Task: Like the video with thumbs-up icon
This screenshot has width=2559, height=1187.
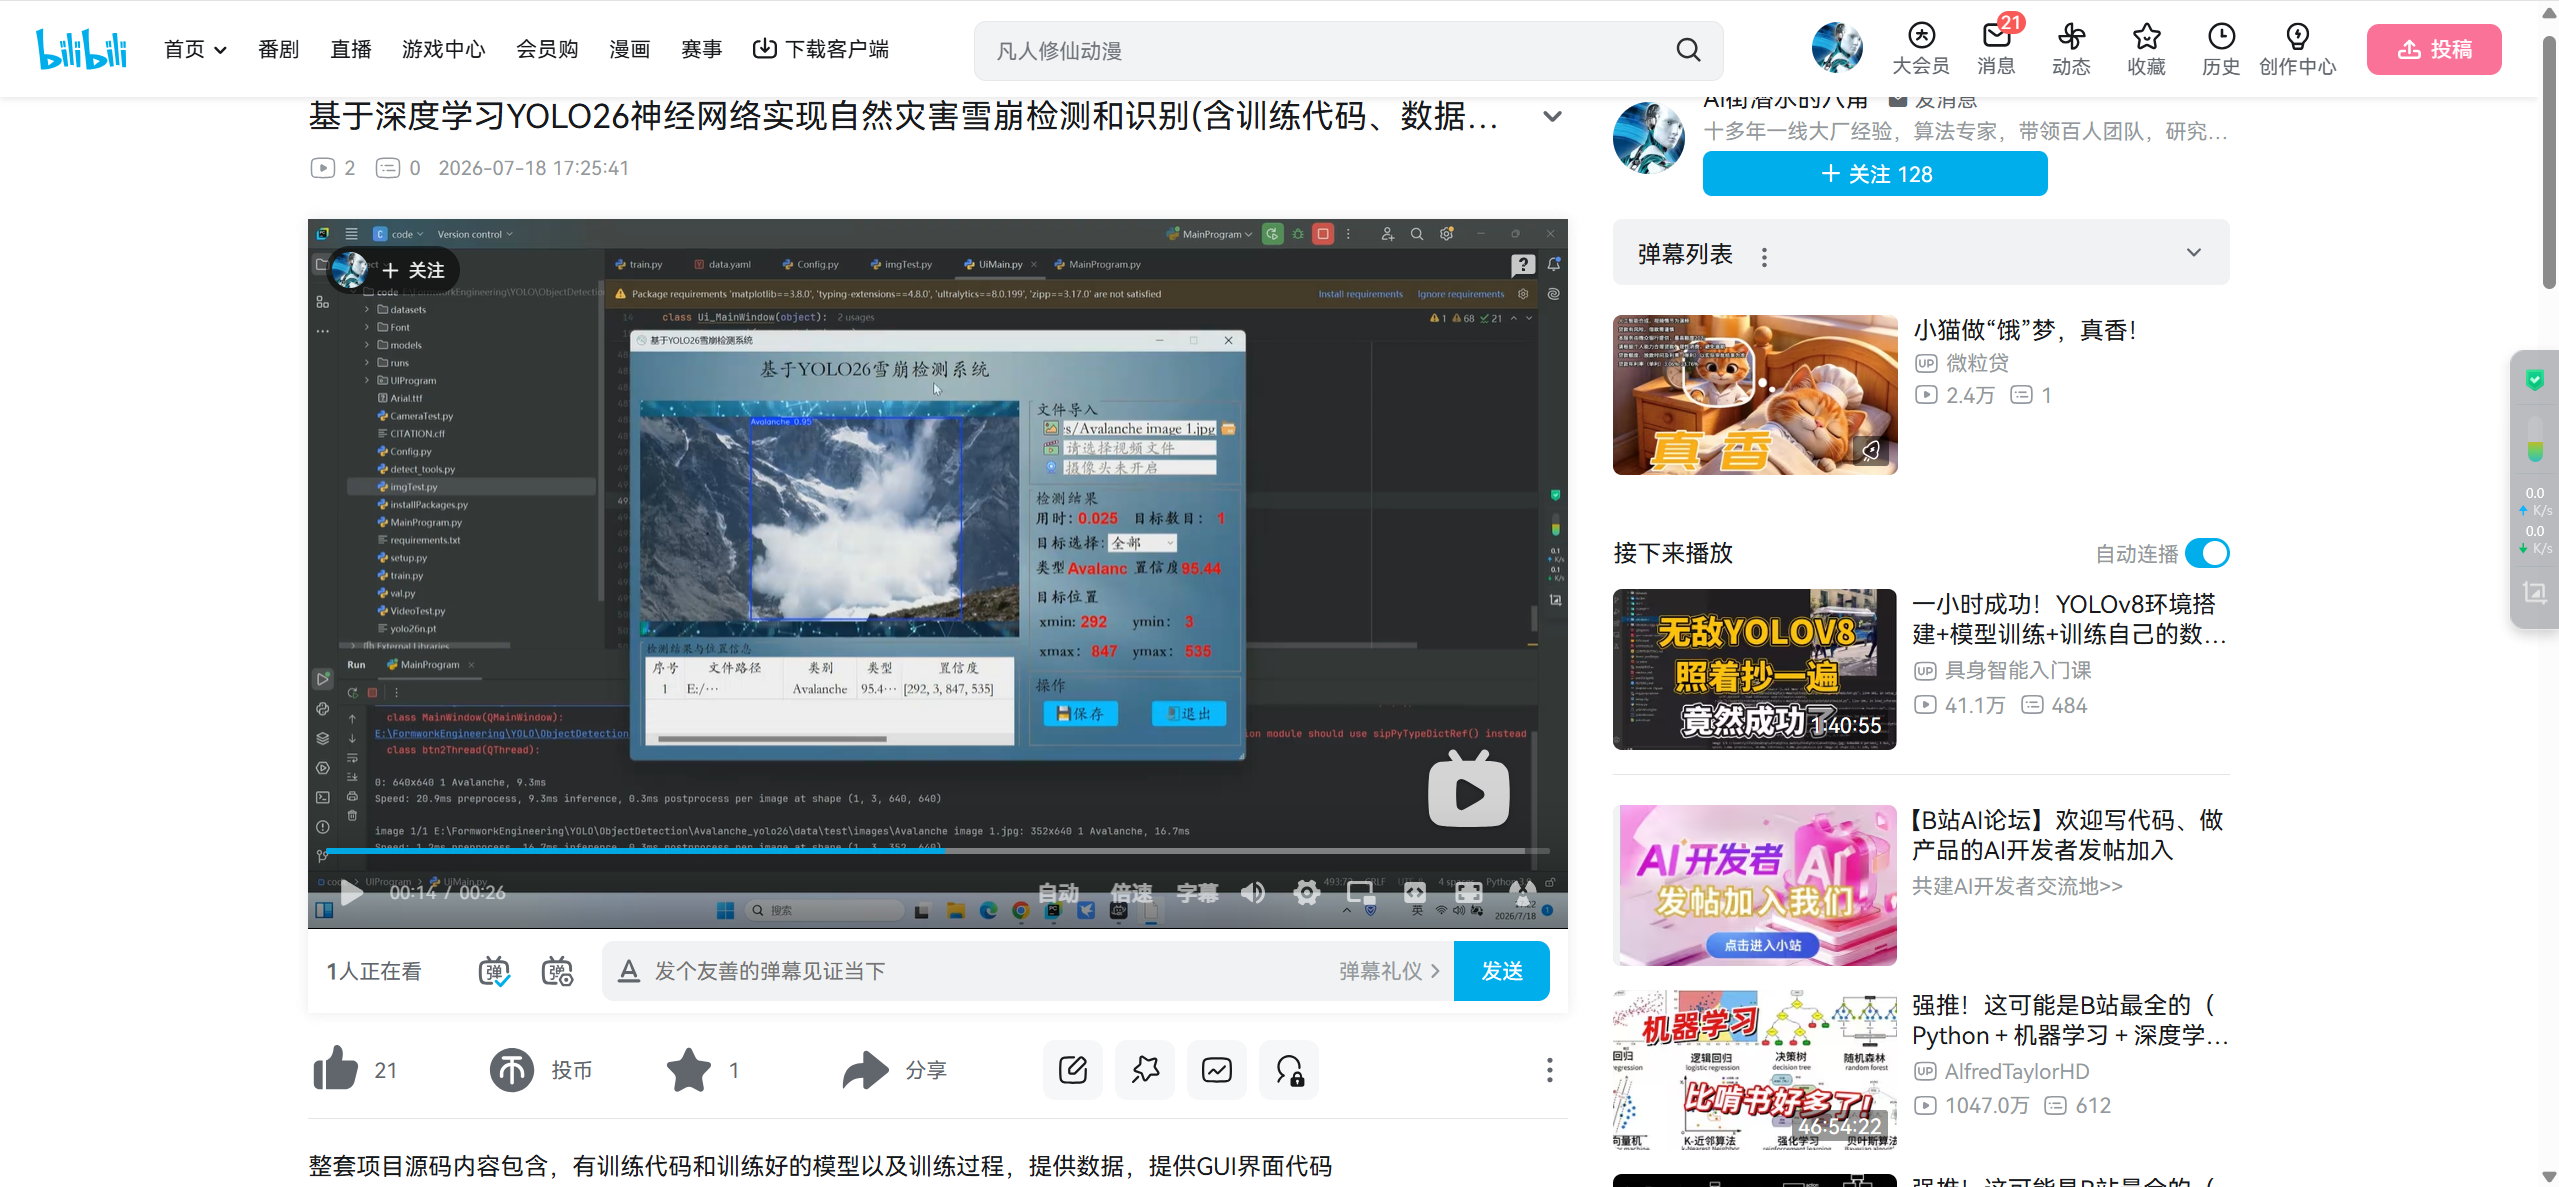Action: [x=336, y=1069]
